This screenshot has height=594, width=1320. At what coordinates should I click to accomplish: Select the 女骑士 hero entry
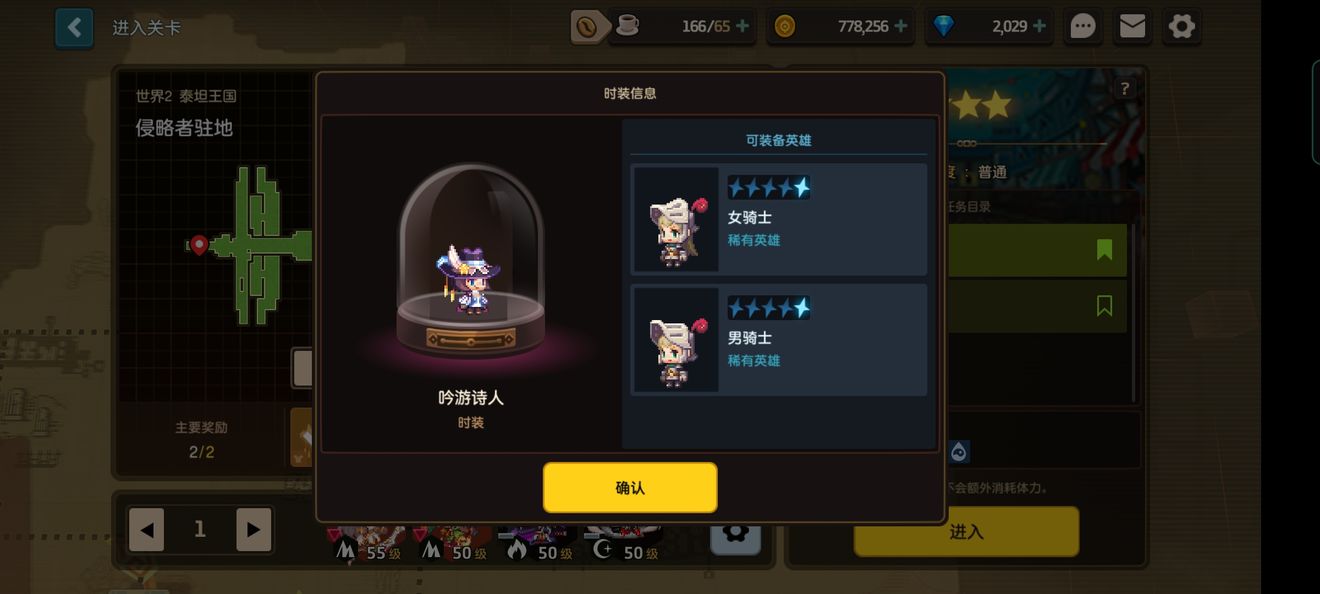[x=779, y=220]
